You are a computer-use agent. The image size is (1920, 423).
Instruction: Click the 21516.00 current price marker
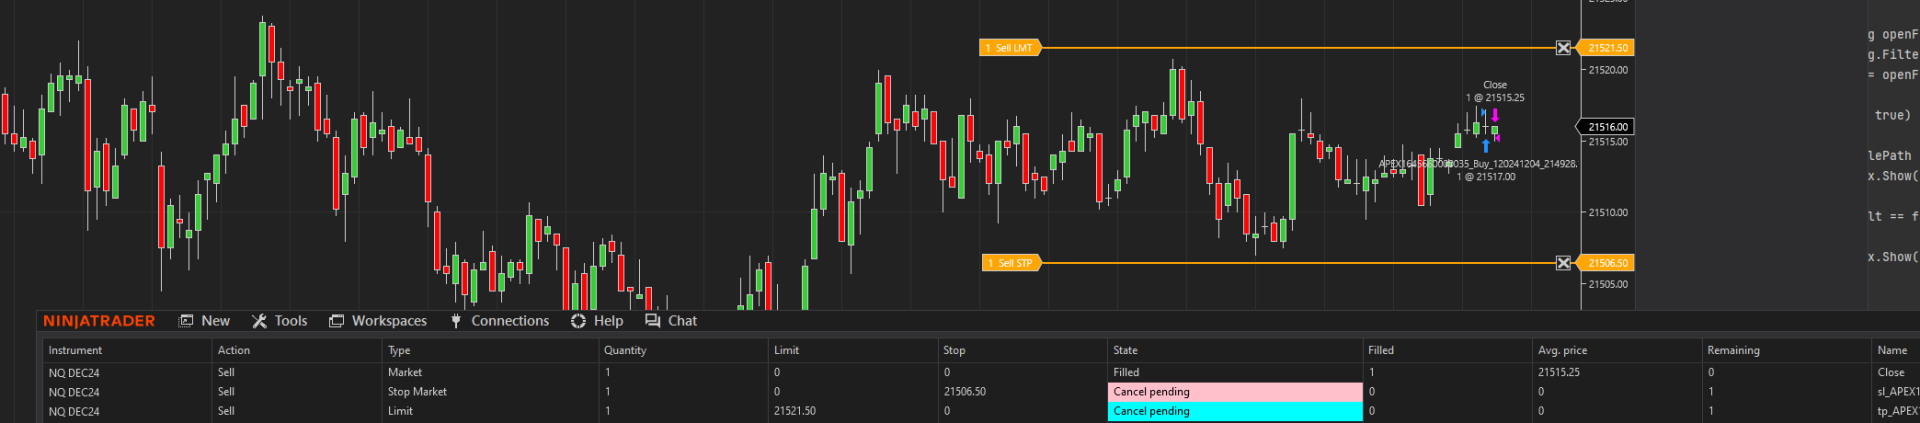tap(1605, 127)
